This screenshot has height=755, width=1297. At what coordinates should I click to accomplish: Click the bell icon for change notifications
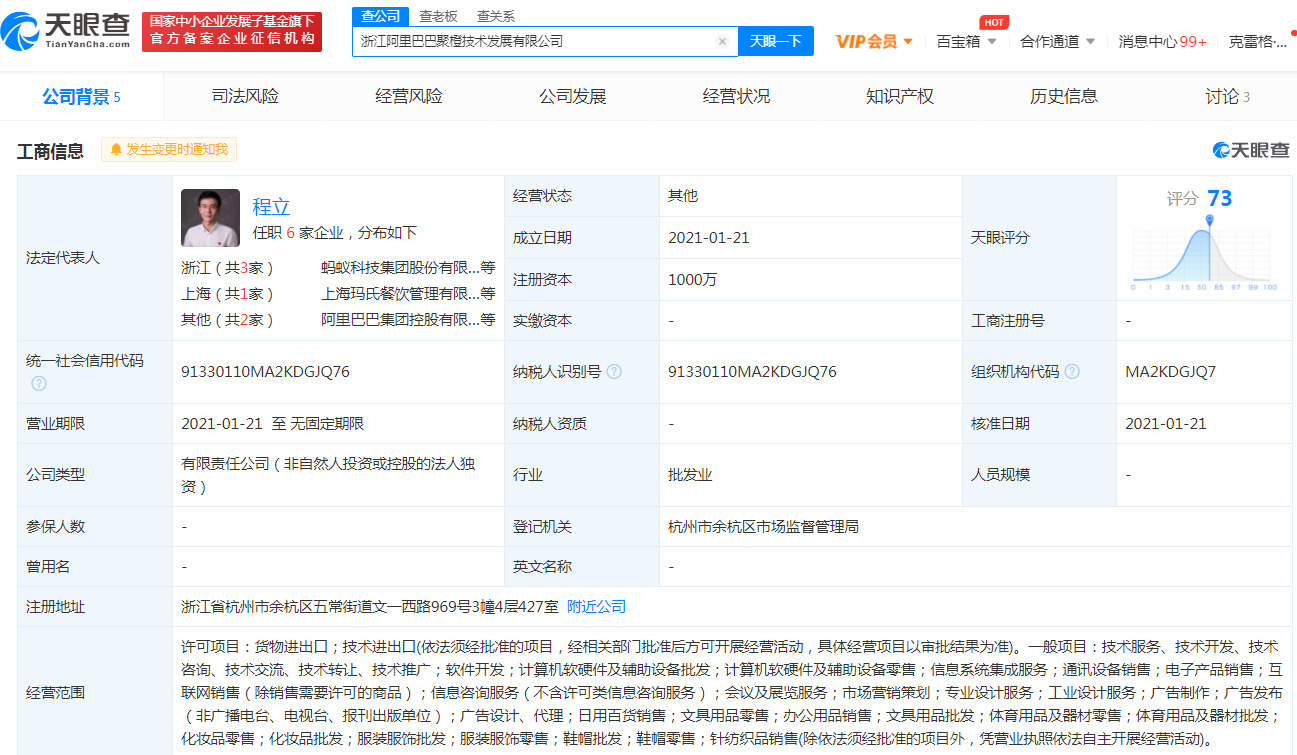coord(116,150)
